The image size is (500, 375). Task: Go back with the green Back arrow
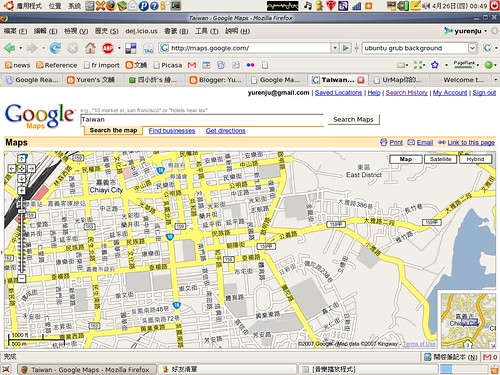pyautogui.click(x=9, y=48)
